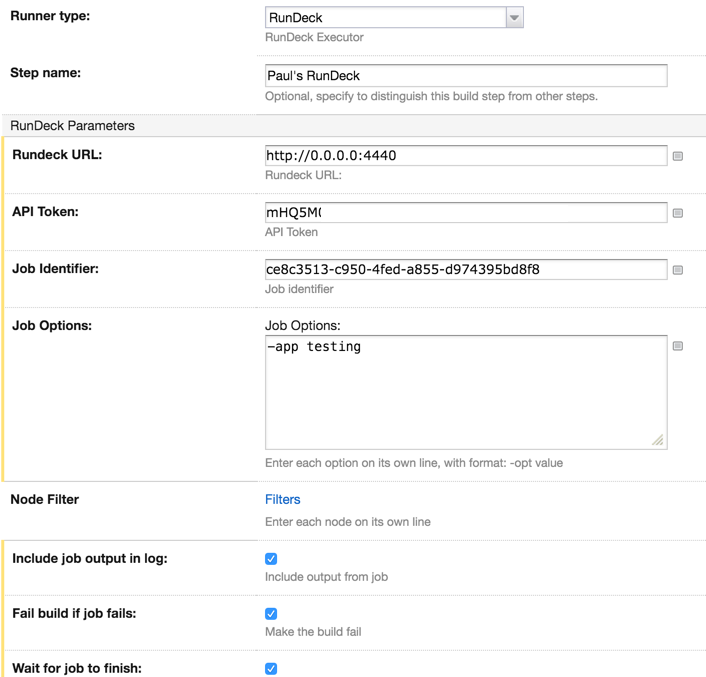The image size is (706, 677).
Task: Open parameter picker icon beside API Token
Action: (x=678, y=213)
